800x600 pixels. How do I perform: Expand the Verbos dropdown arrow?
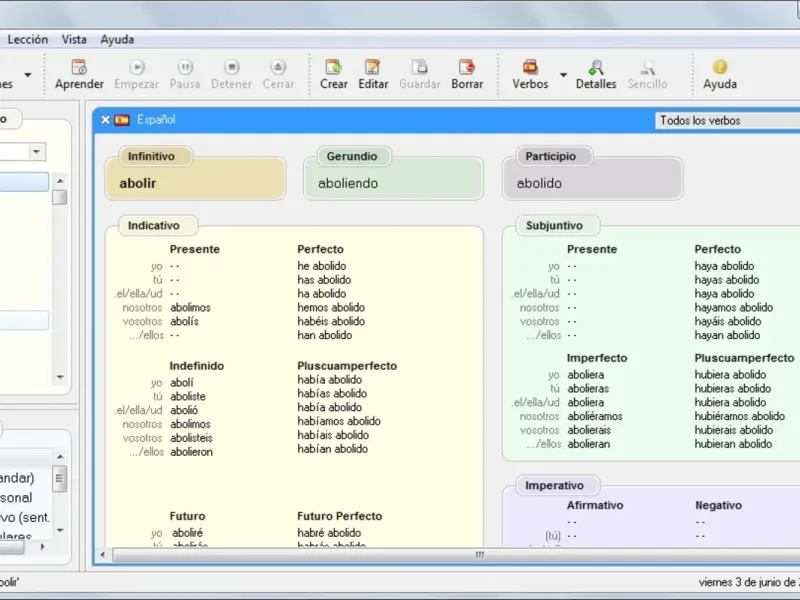(x=563, y=75)
